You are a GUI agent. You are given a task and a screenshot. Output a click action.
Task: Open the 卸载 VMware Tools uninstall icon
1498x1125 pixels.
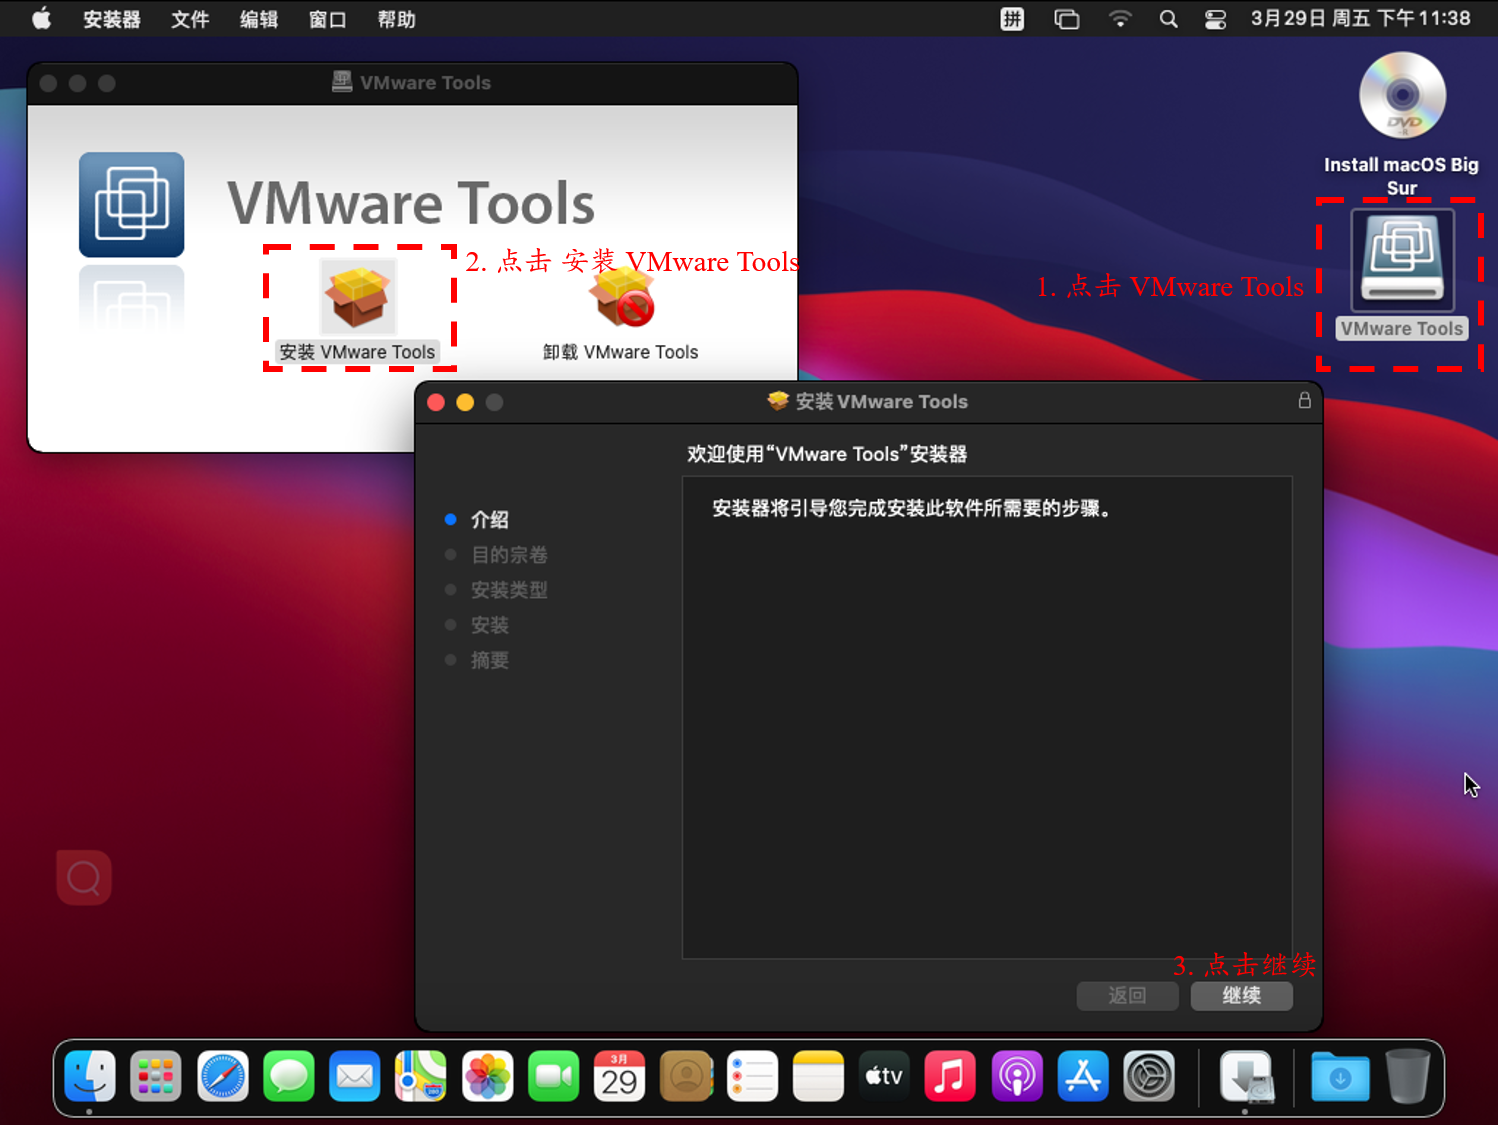pos(621,298)
